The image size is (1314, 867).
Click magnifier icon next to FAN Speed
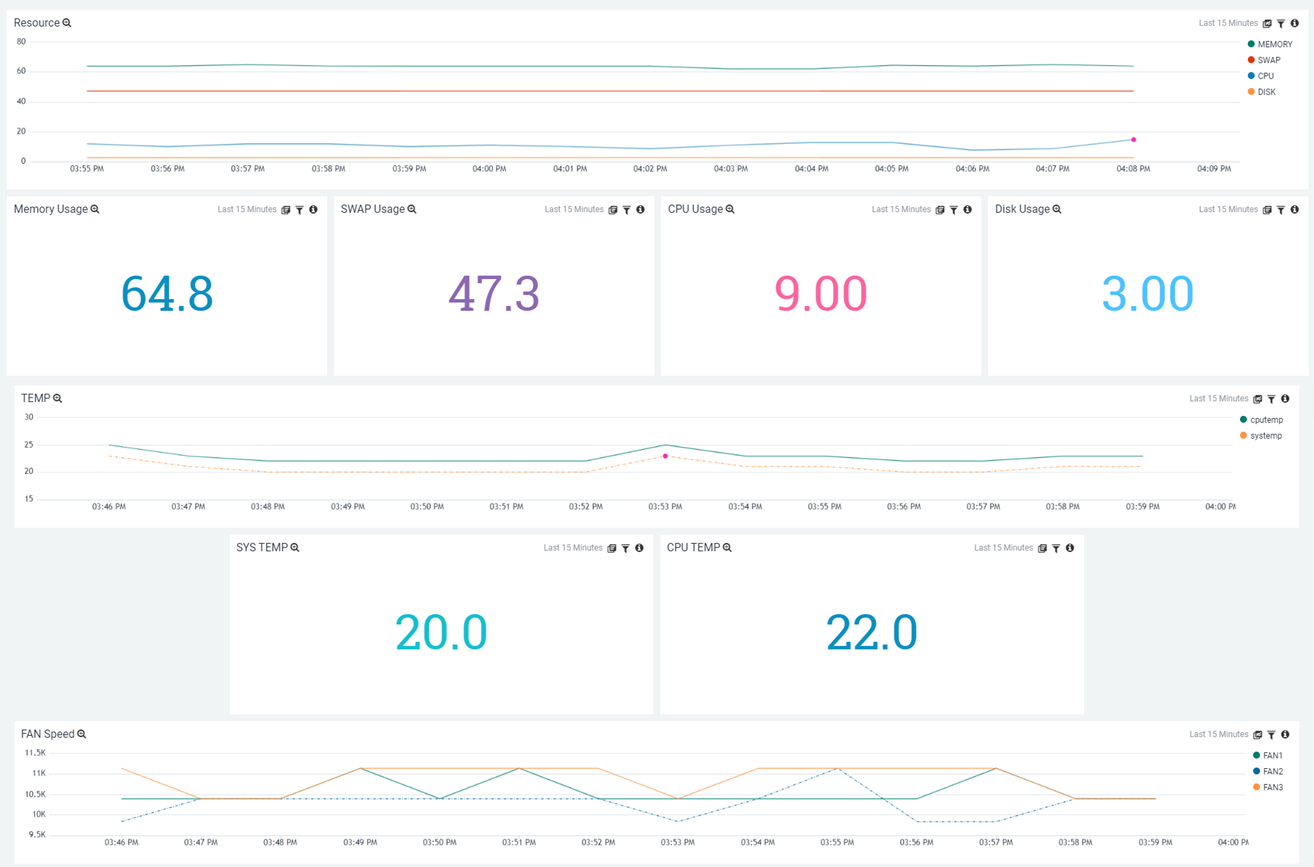(82, 735)
